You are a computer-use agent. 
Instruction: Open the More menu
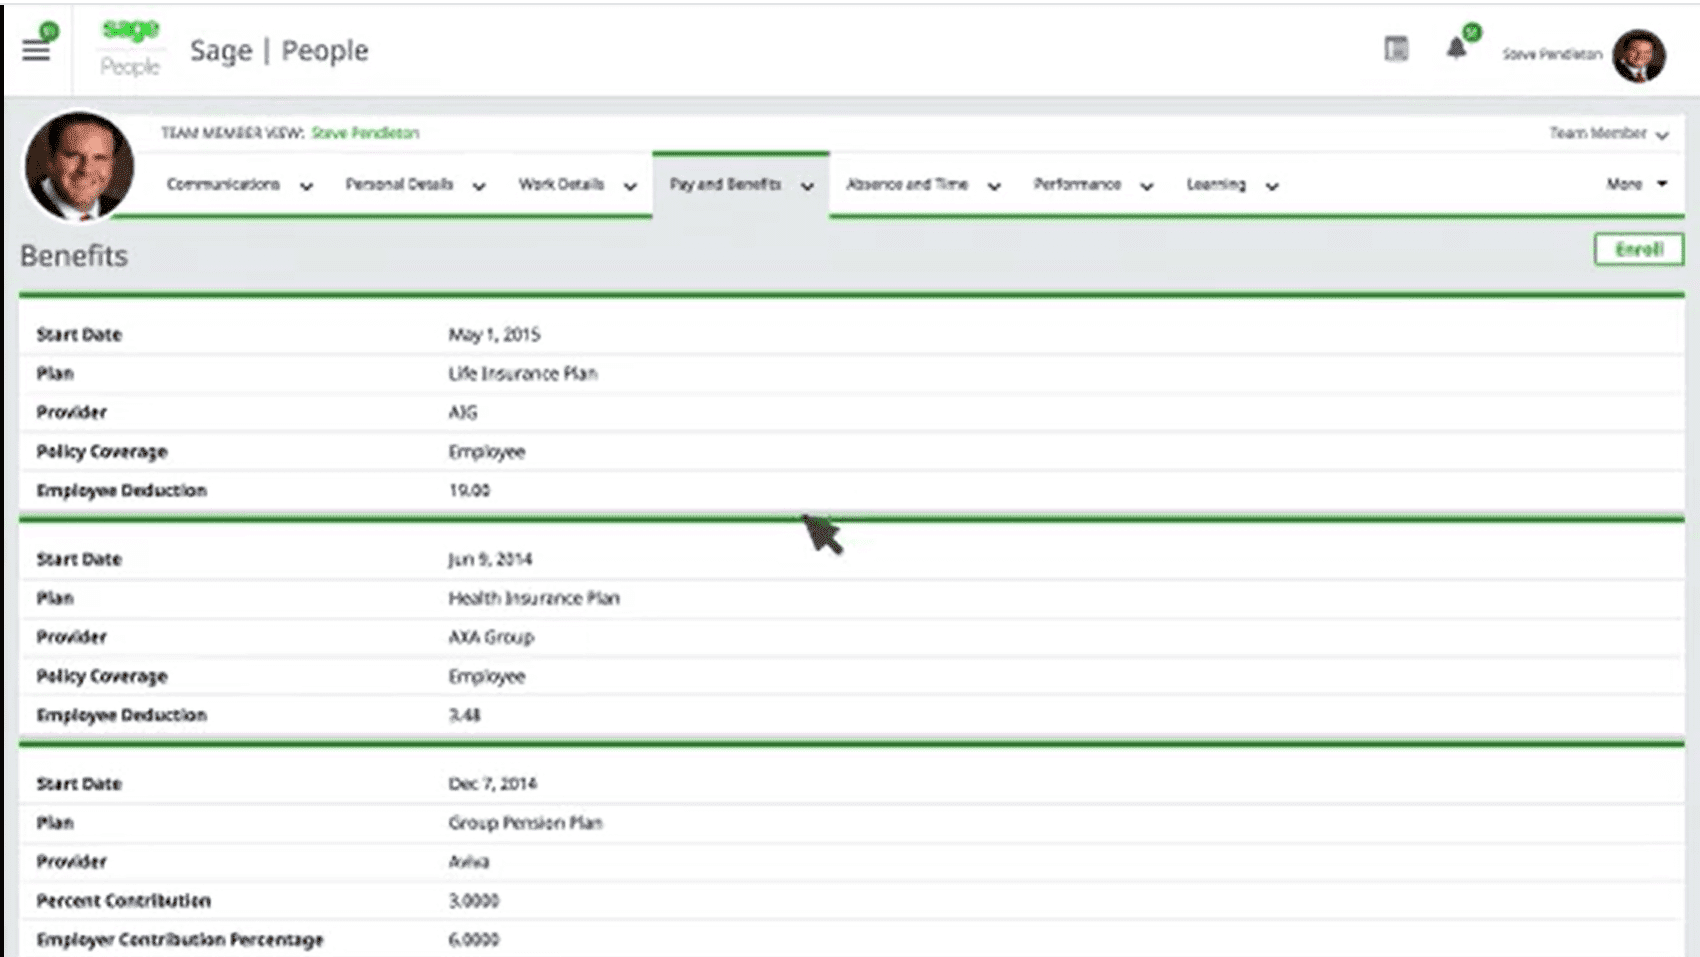pos(1635,185)
